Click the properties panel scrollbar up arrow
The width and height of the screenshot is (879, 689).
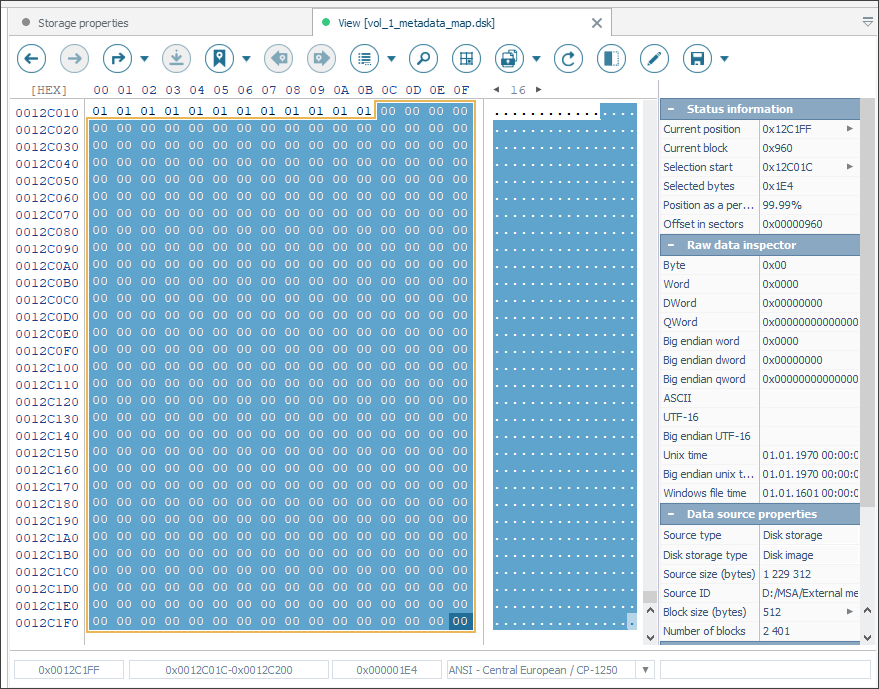point(868,611)
